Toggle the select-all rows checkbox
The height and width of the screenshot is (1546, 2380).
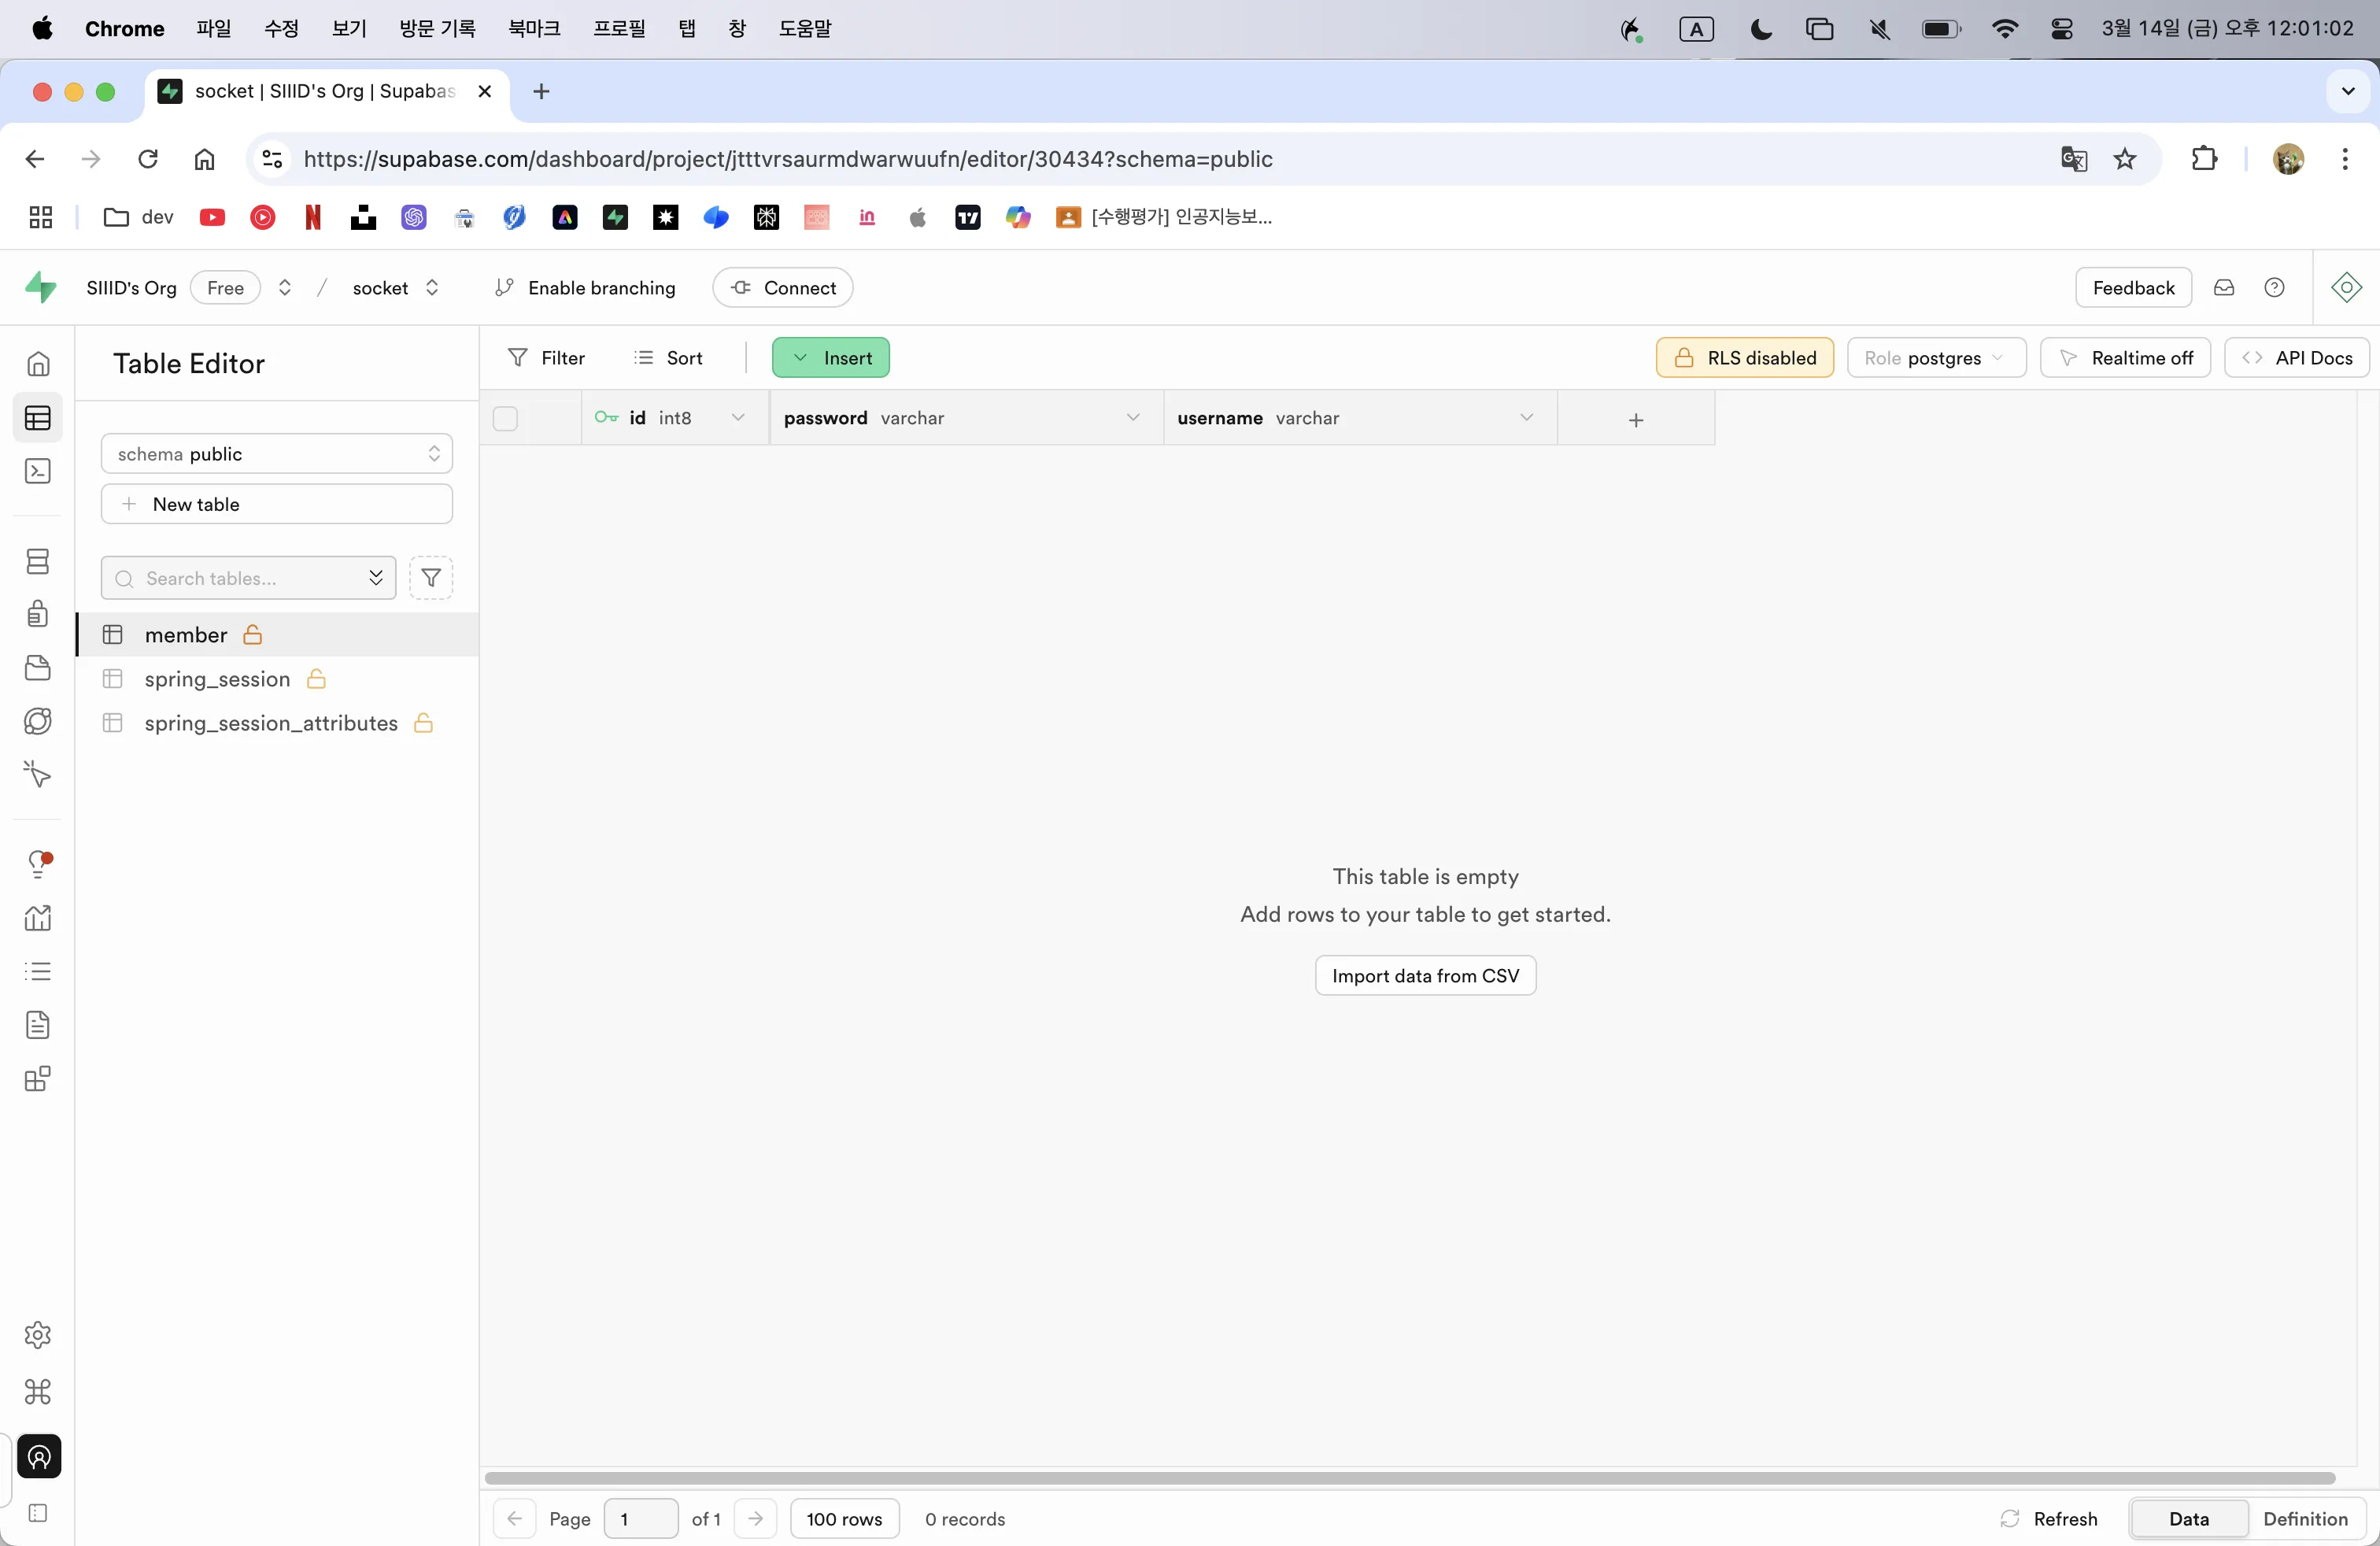click(506, 419)
